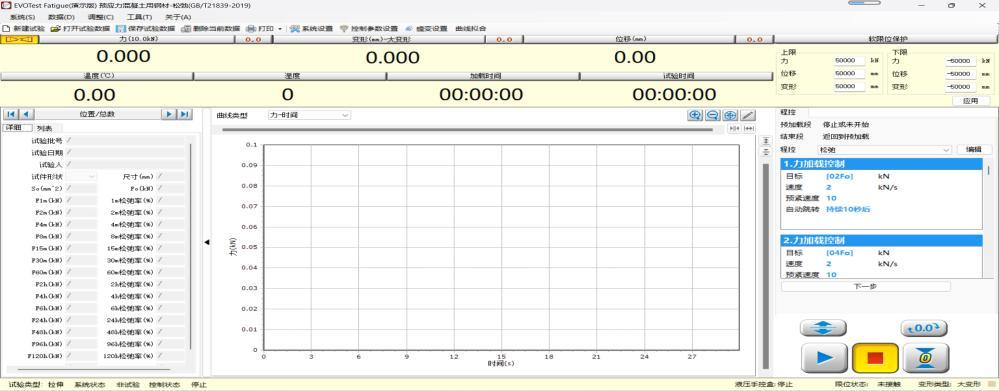Image resolution: width=999 pixels, height=391 pixels.
Task: Open the 关于(A) menu
Action: pos(178,17)
